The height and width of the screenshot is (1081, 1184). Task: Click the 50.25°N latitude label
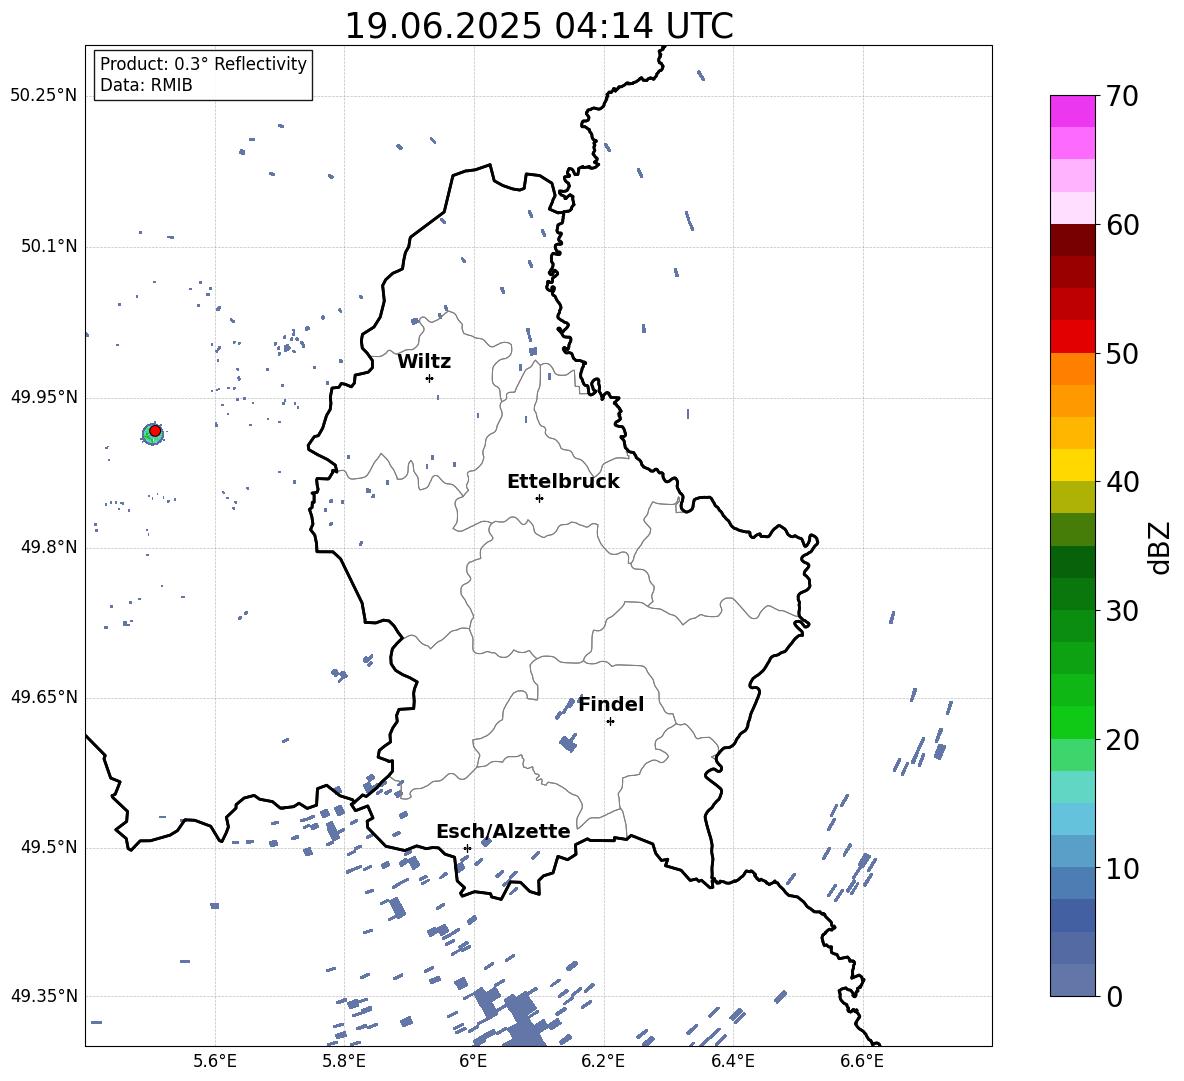click(44, 96)
